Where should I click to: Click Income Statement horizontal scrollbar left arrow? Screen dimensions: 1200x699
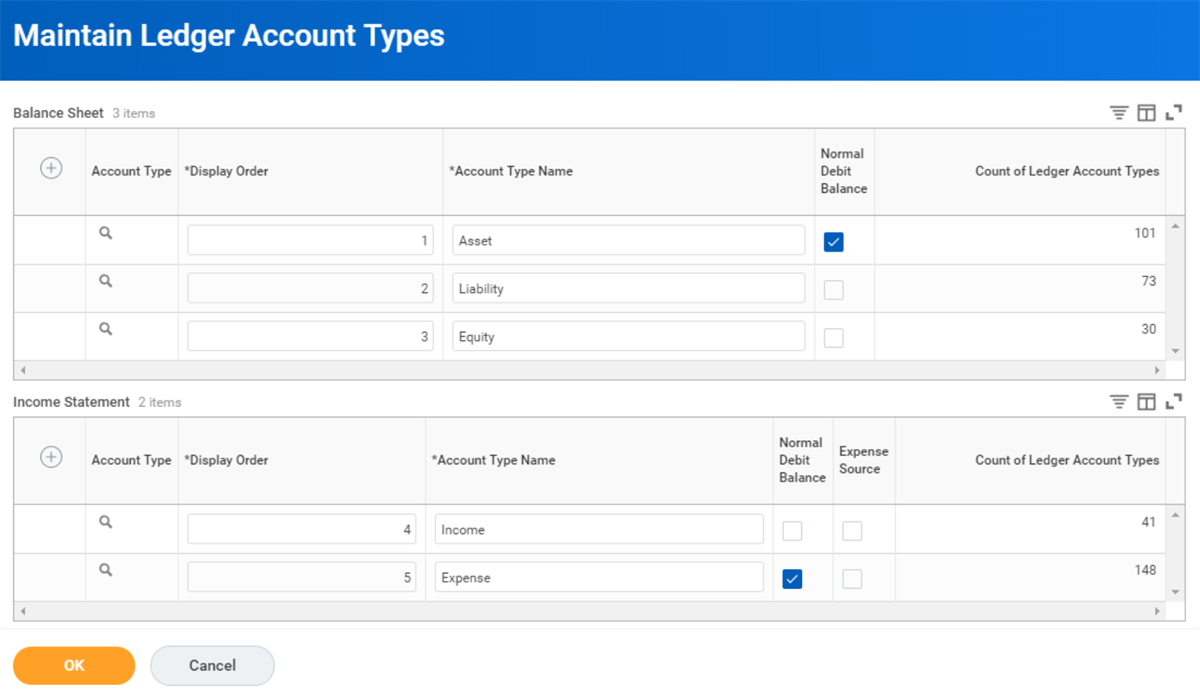pyautogui.click(x=24, y=611)
